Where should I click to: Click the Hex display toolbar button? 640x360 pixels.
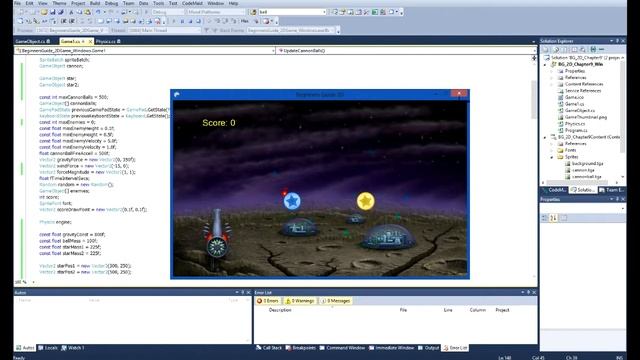(244, 21)
